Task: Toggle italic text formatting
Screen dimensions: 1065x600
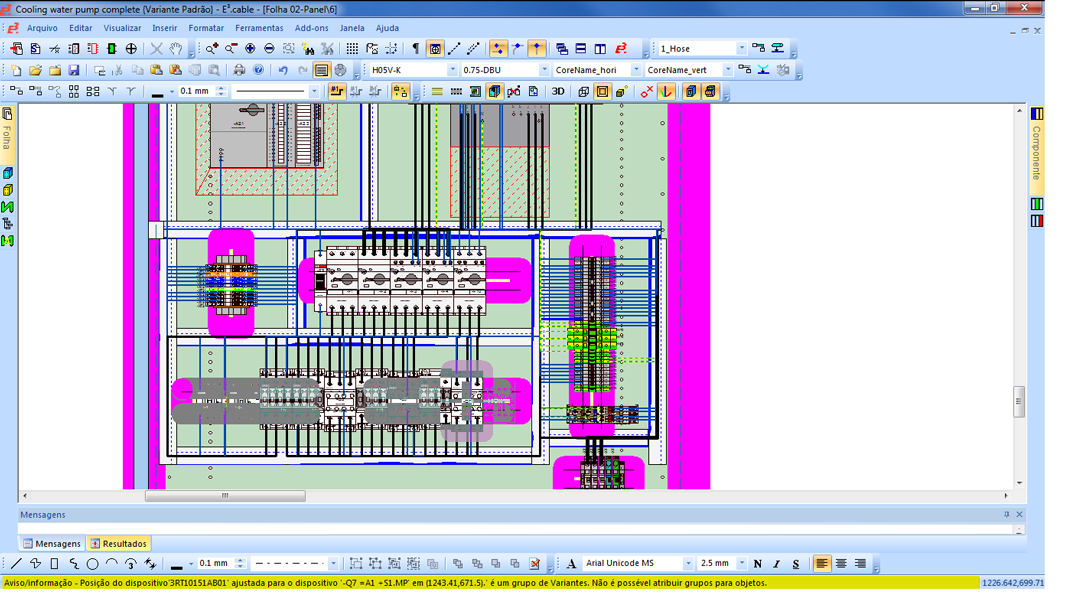Action: click(x=776, y=563)
